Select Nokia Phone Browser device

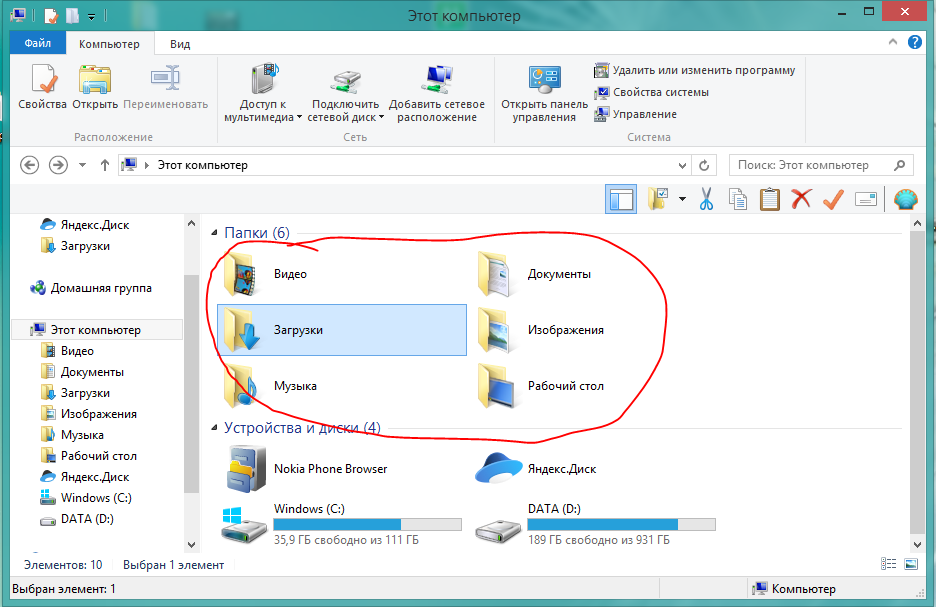point(341,469)
